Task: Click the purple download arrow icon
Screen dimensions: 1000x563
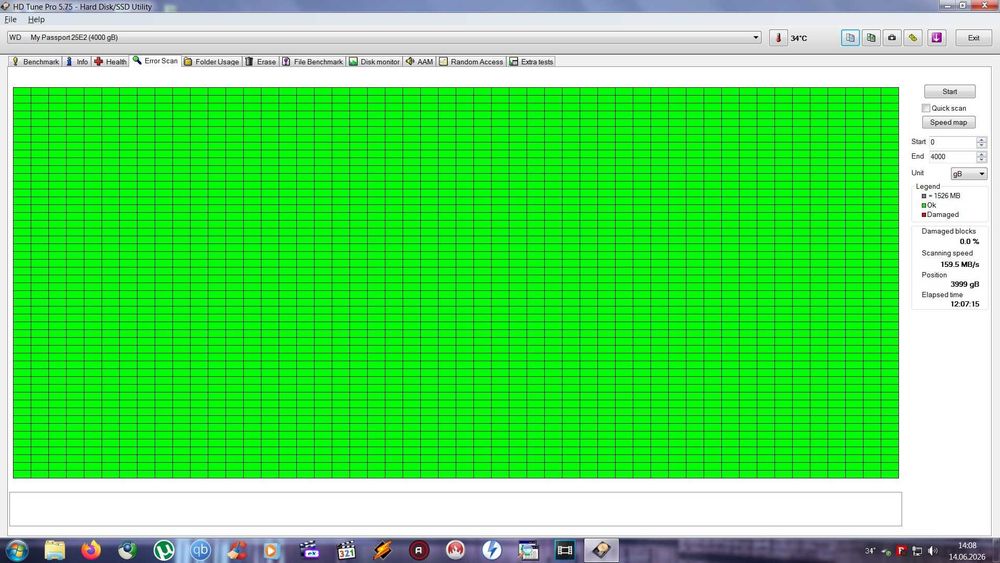Action: (x=936, y=38)
